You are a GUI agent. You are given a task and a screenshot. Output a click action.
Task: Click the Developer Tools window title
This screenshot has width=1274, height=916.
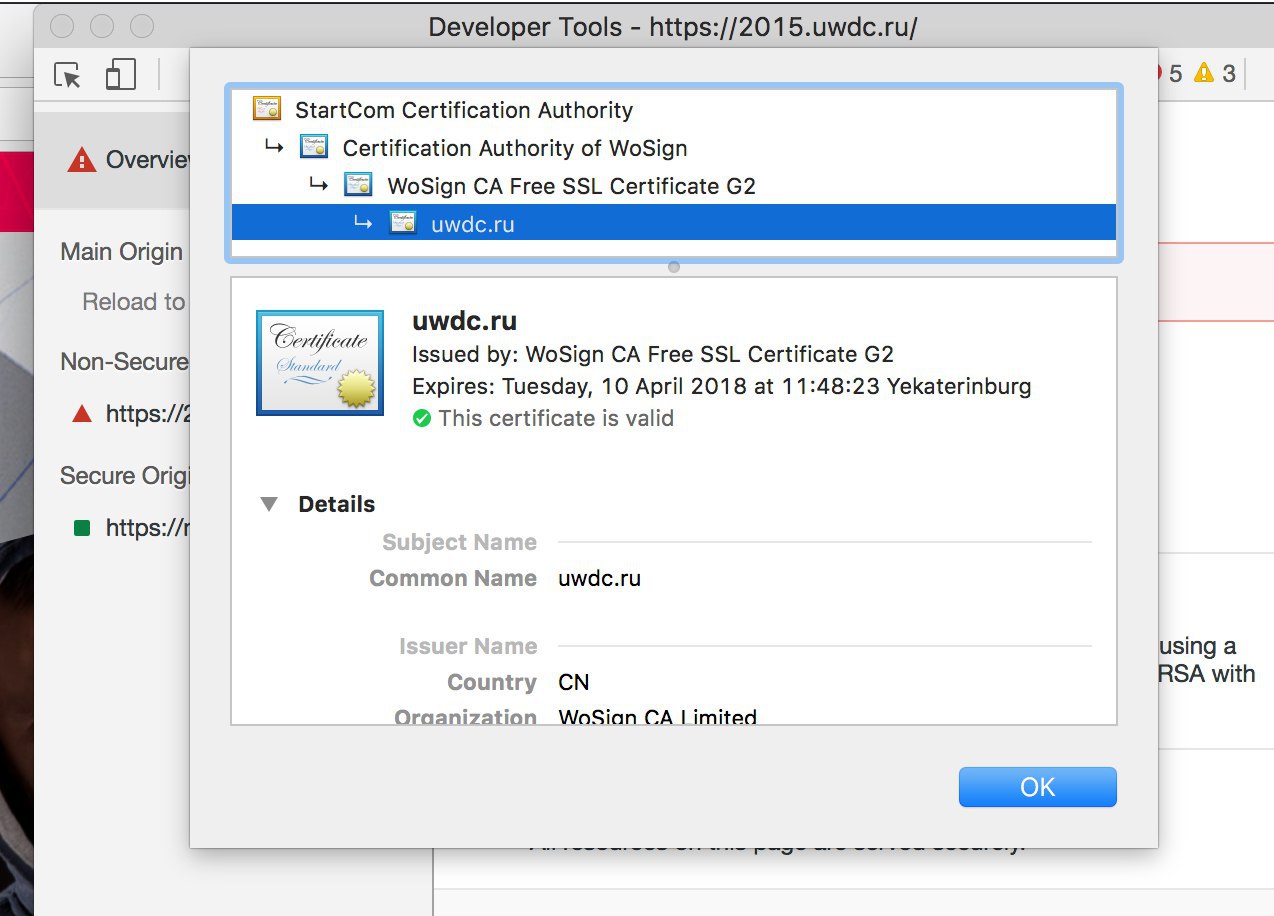pos(673,26)
